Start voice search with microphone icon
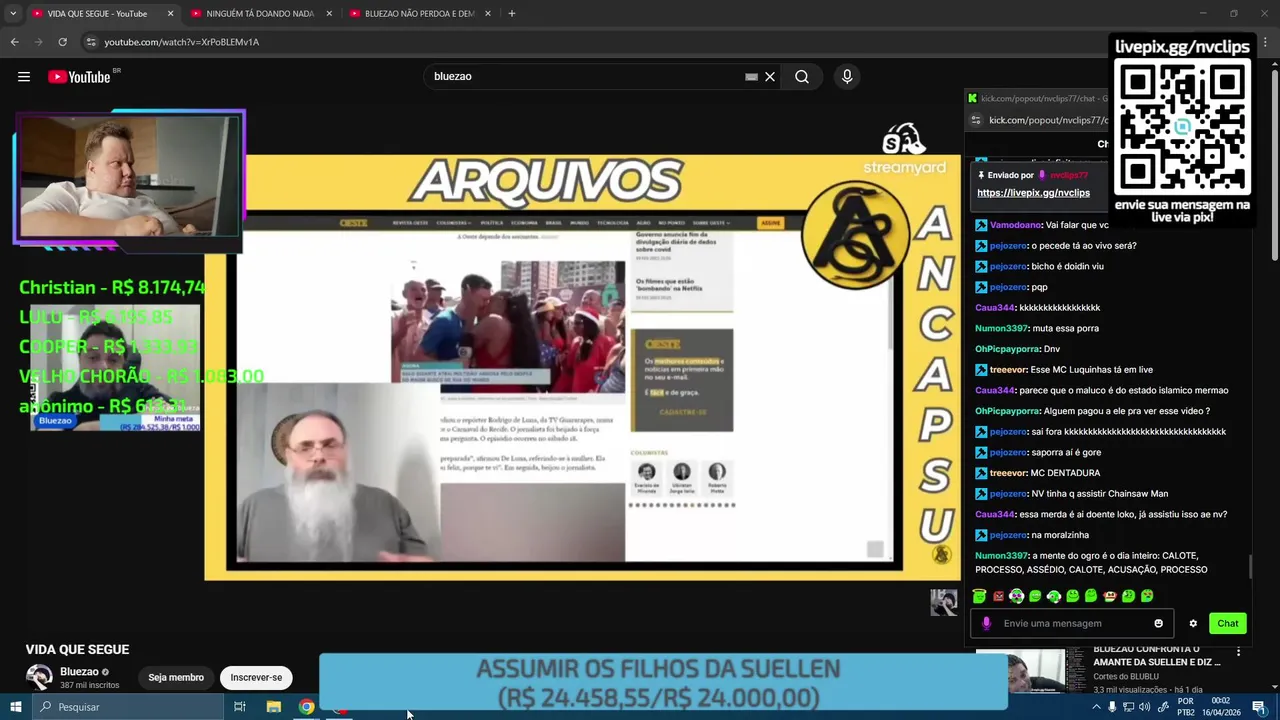This screenshot has width=1280, height=720. tap(847, 77)
